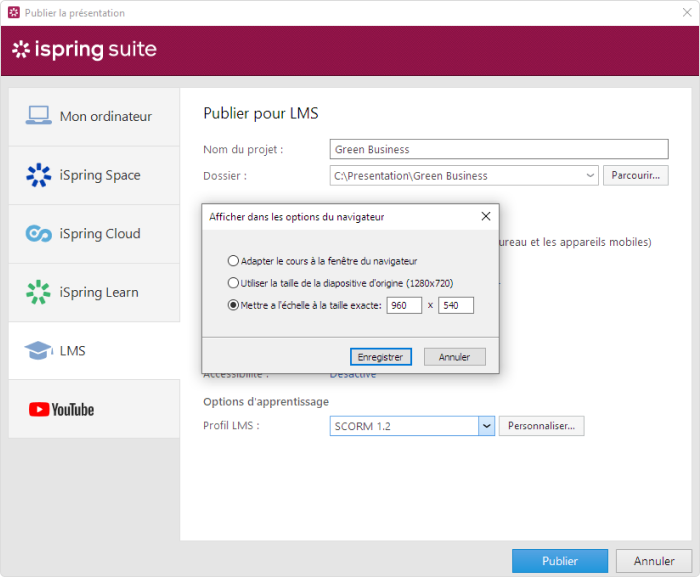
Task: Click the Nom du projet text field
Action: [x=499, y=149]
